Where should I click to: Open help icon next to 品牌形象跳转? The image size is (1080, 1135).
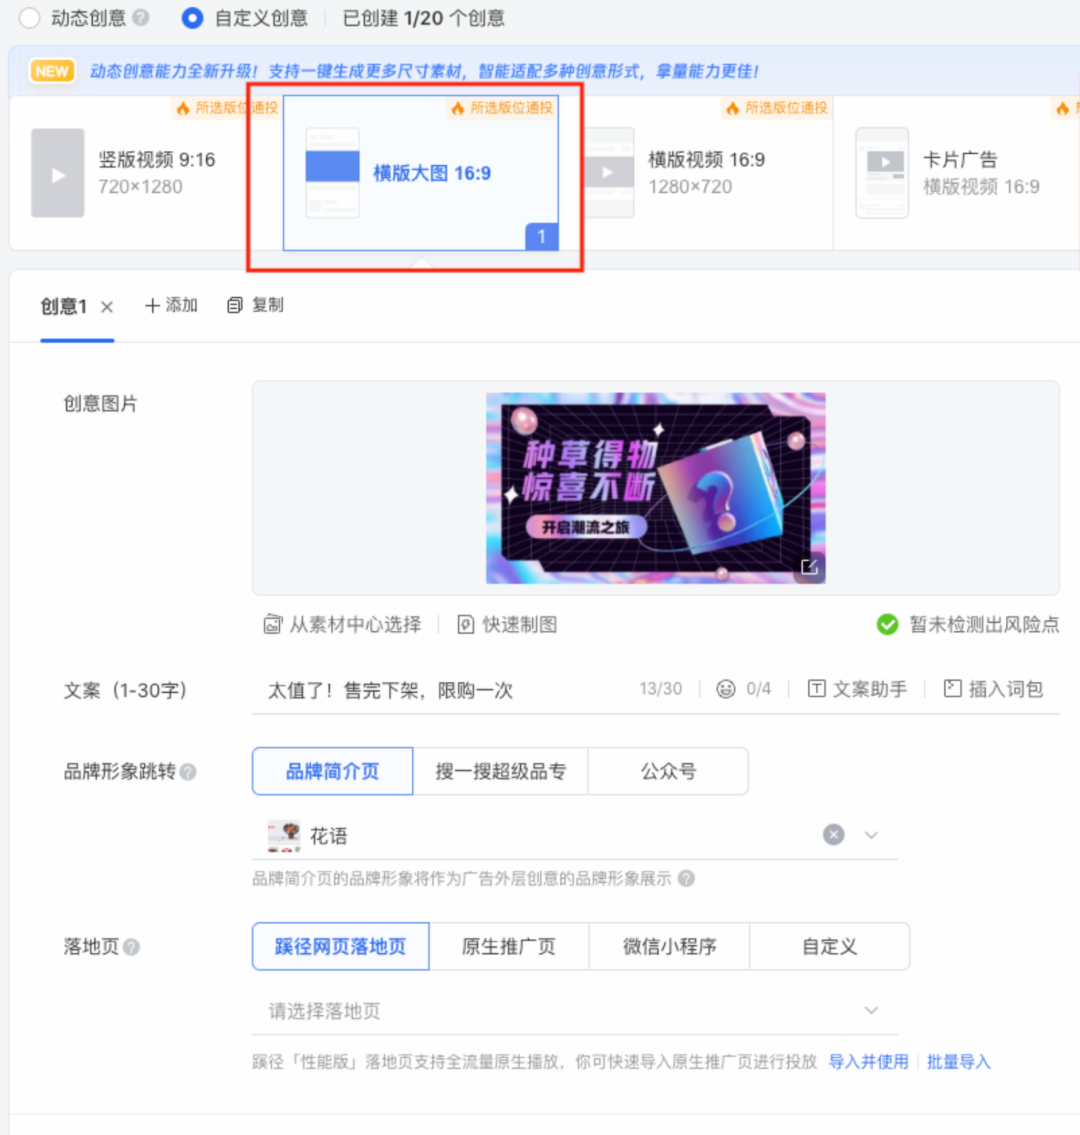188,772
